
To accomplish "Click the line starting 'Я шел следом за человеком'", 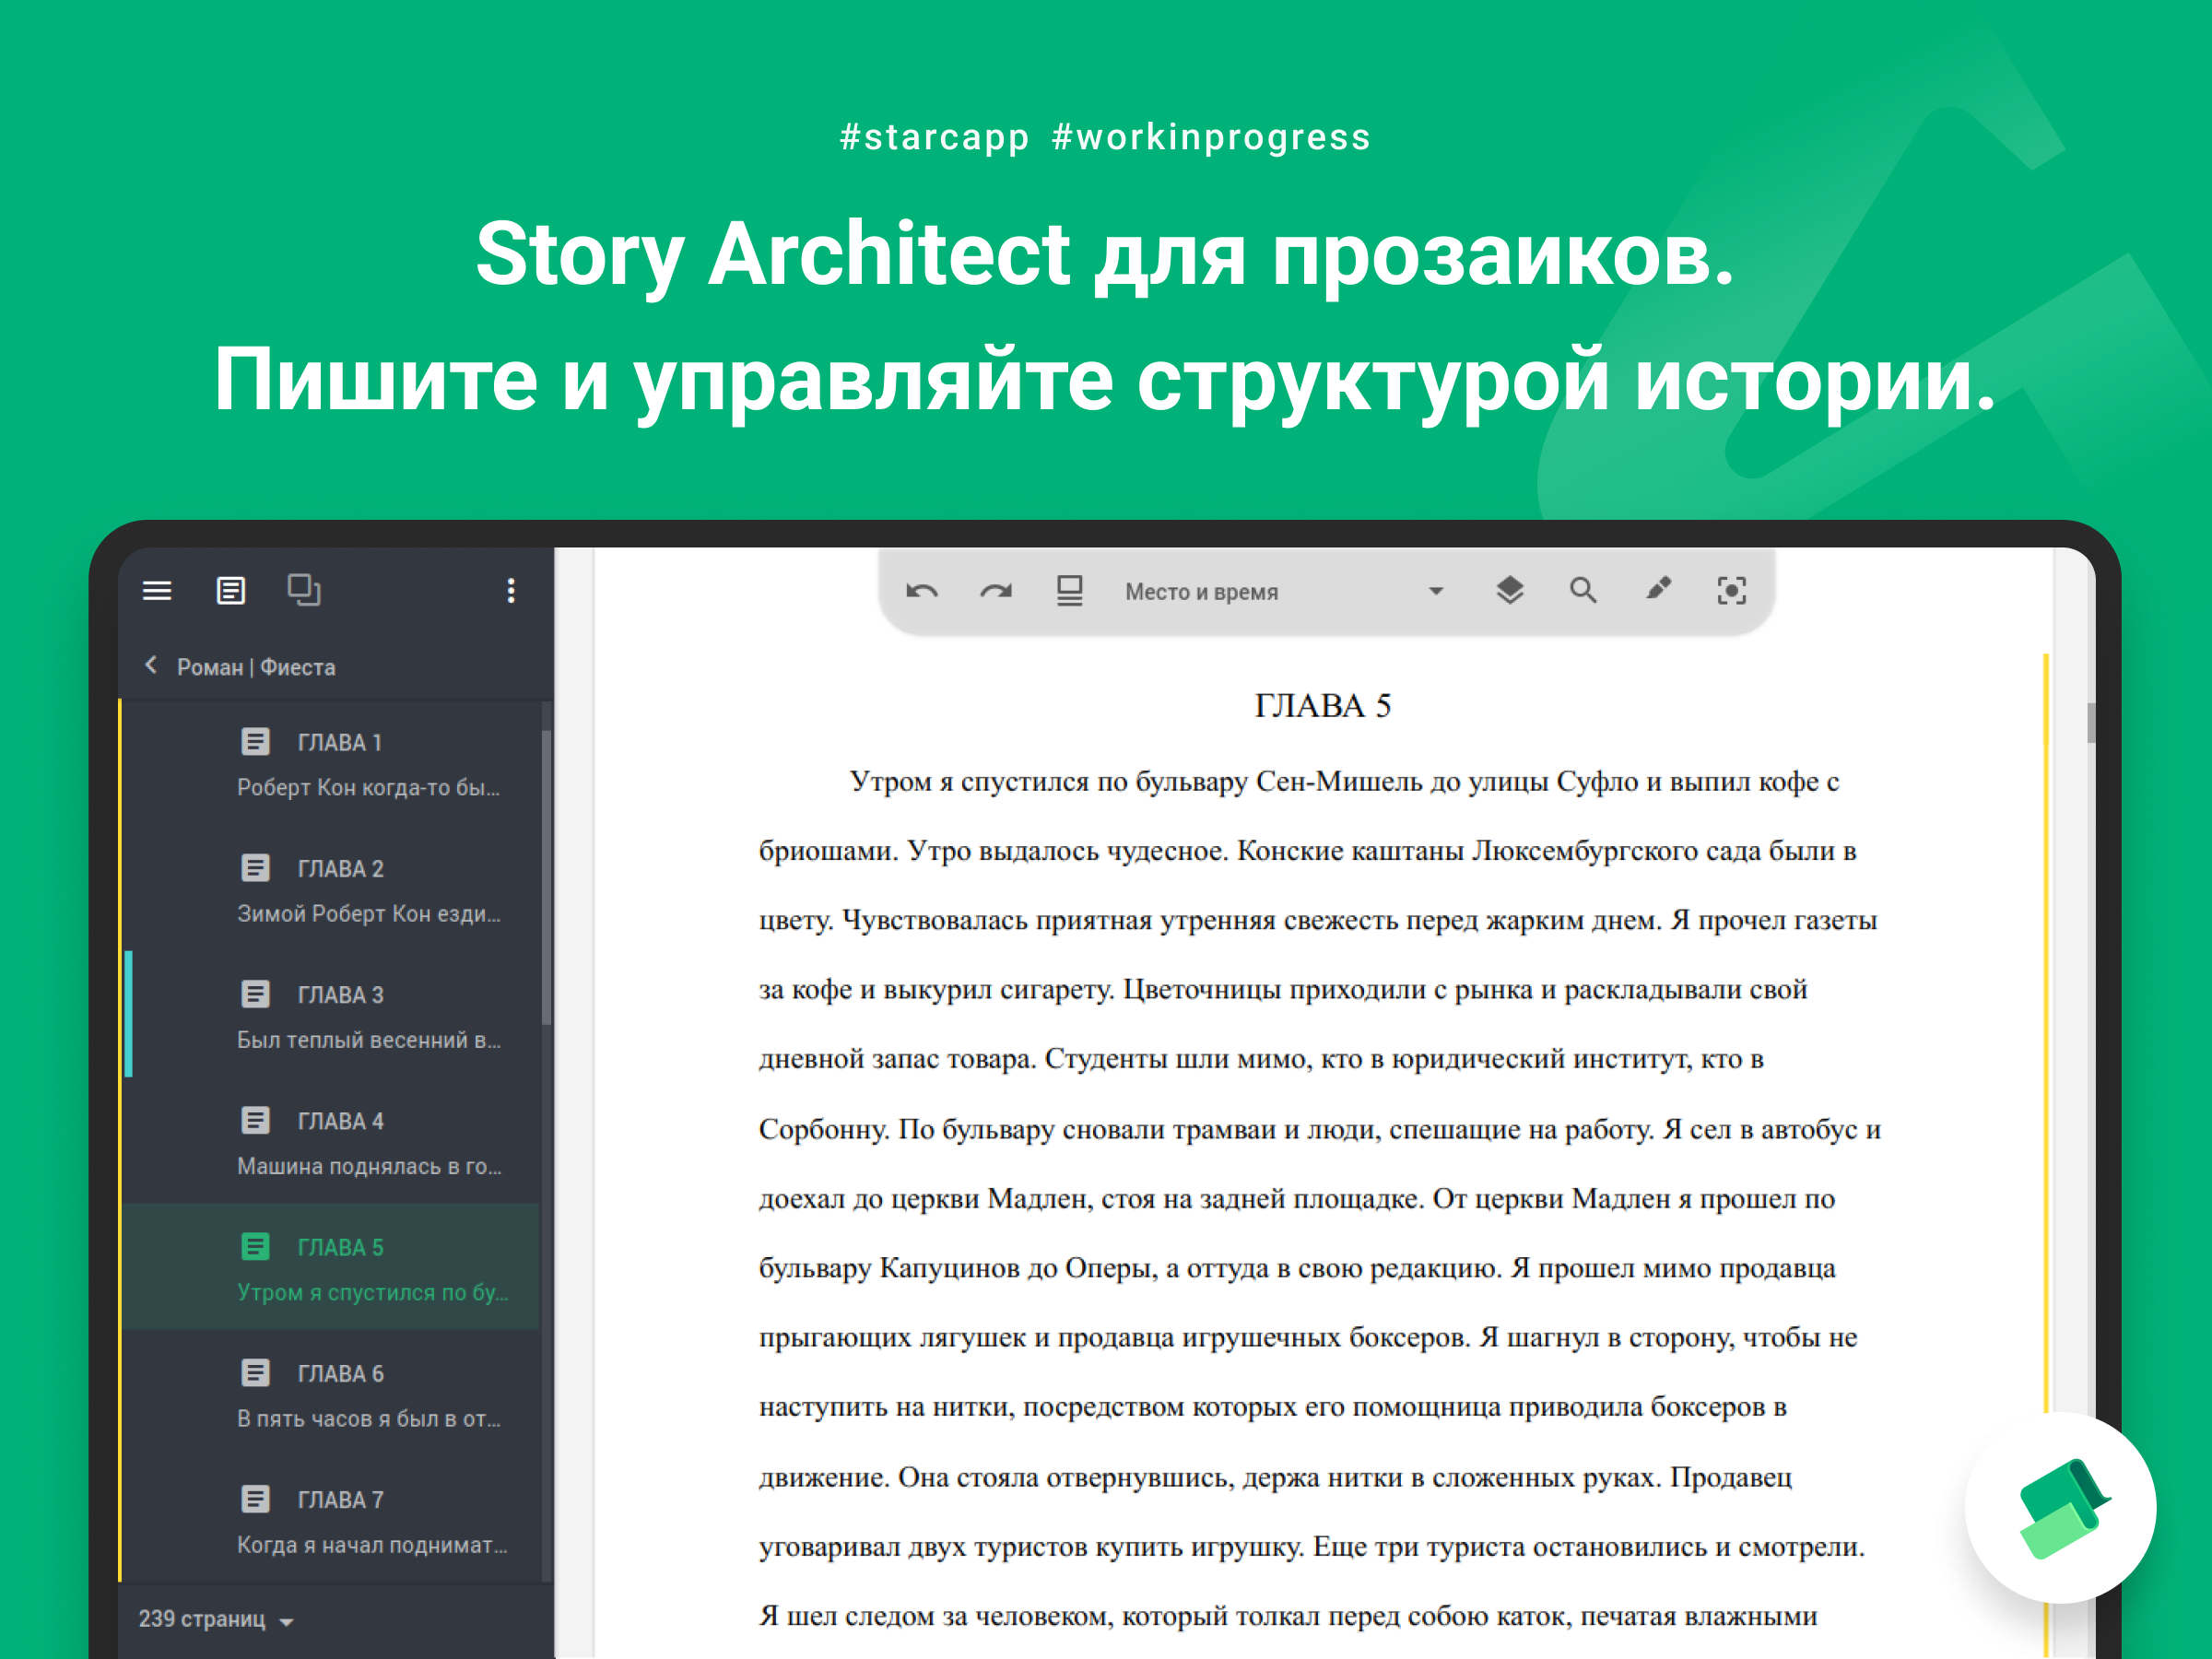I will coord(1287,1616).
